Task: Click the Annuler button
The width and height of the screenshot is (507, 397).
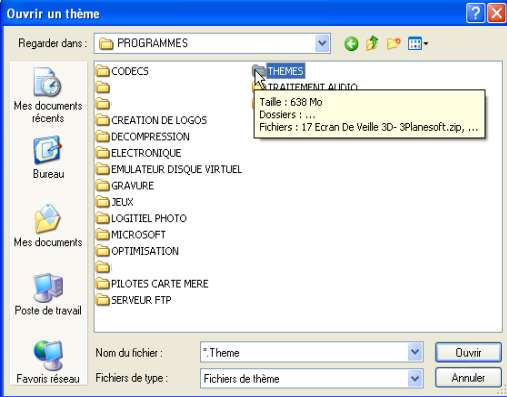Action: tap(468, 378)
